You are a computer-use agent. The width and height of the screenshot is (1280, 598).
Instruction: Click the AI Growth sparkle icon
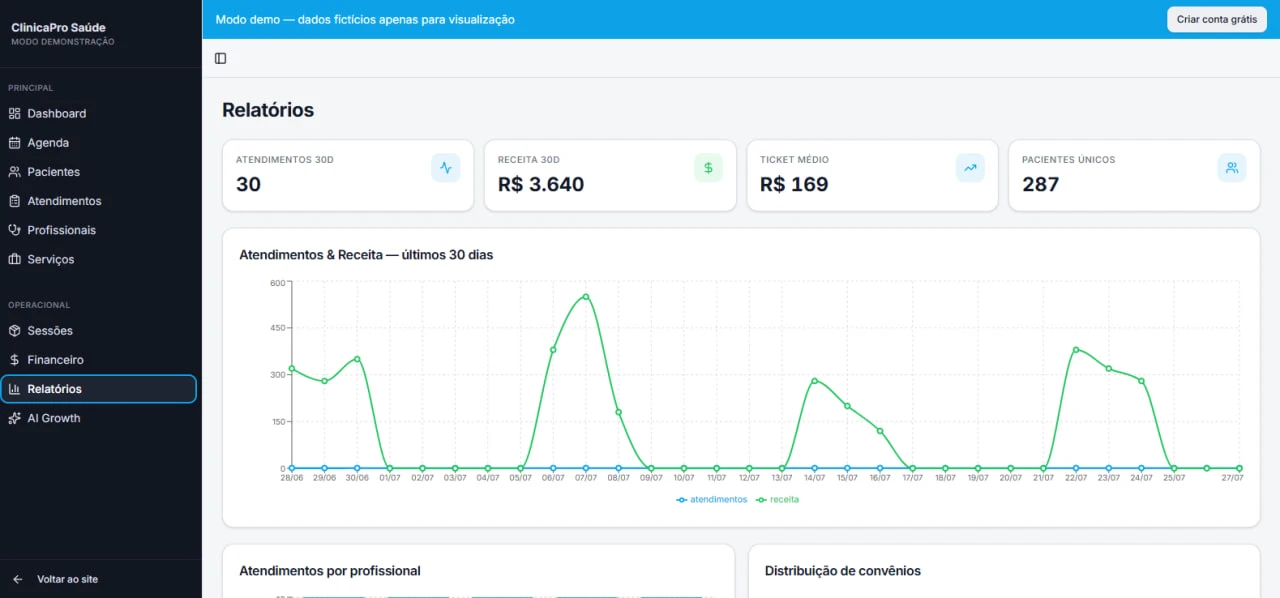[x=14, y=418]
